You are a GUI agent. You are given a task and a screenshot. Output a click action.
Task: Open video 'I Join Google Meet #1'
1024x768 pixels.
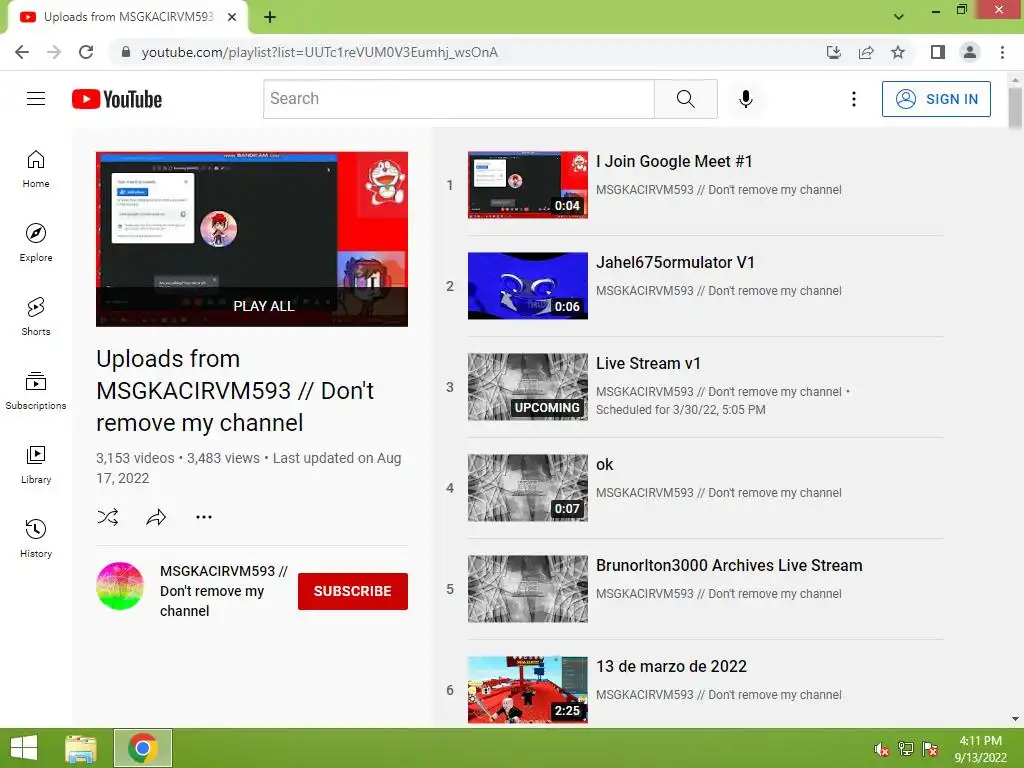(674, 161)
